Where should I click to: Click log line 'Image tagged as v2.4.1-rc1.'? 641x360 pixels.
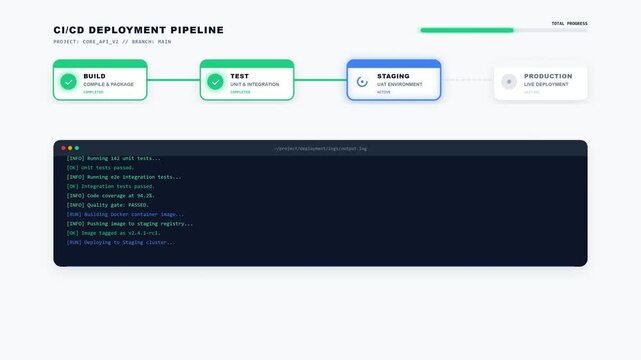tap(113, 233)
